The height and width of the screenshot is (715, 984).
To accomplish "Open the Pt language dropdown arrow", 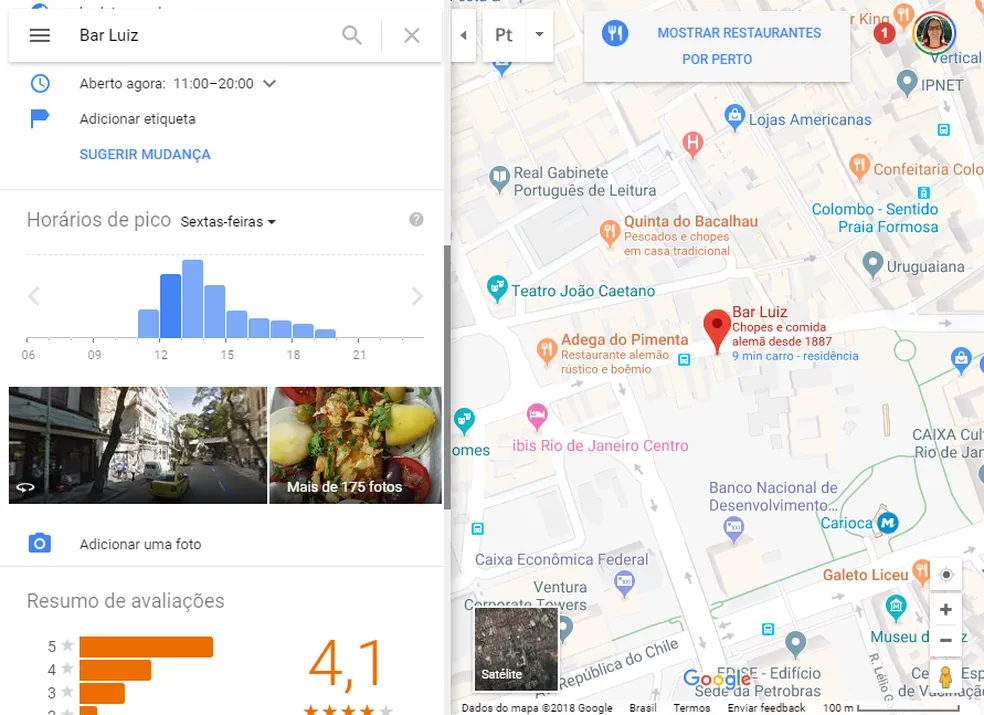I will (539, 35).
